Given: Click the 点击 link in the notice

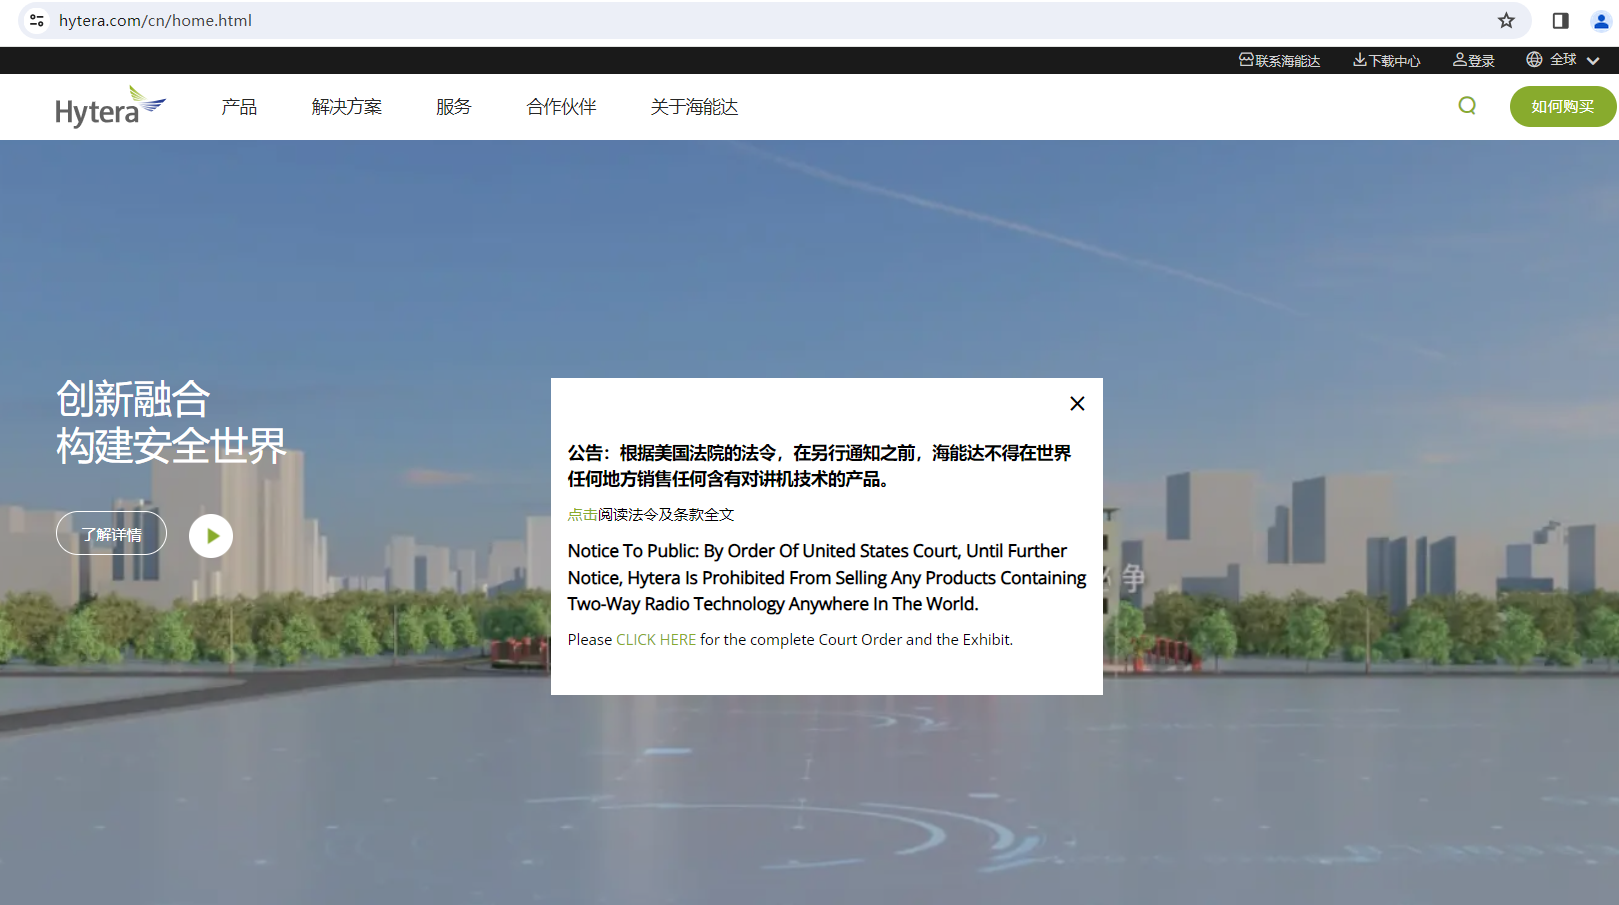Looking at the screenshot, I should (x=583, y=515).
